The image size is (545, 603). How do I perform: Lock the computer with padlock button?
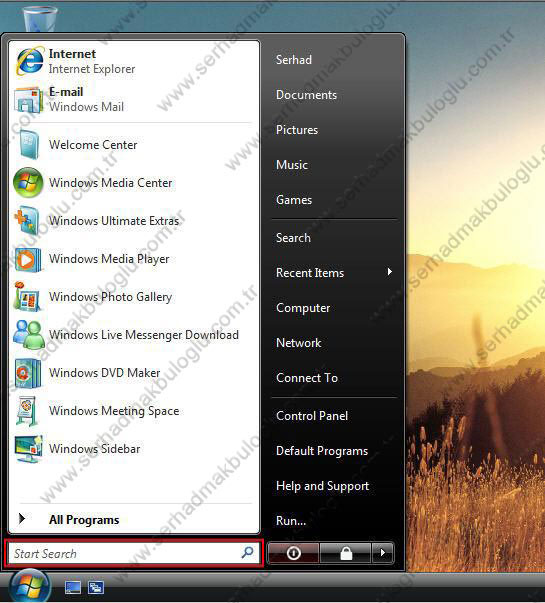[345, 553]
